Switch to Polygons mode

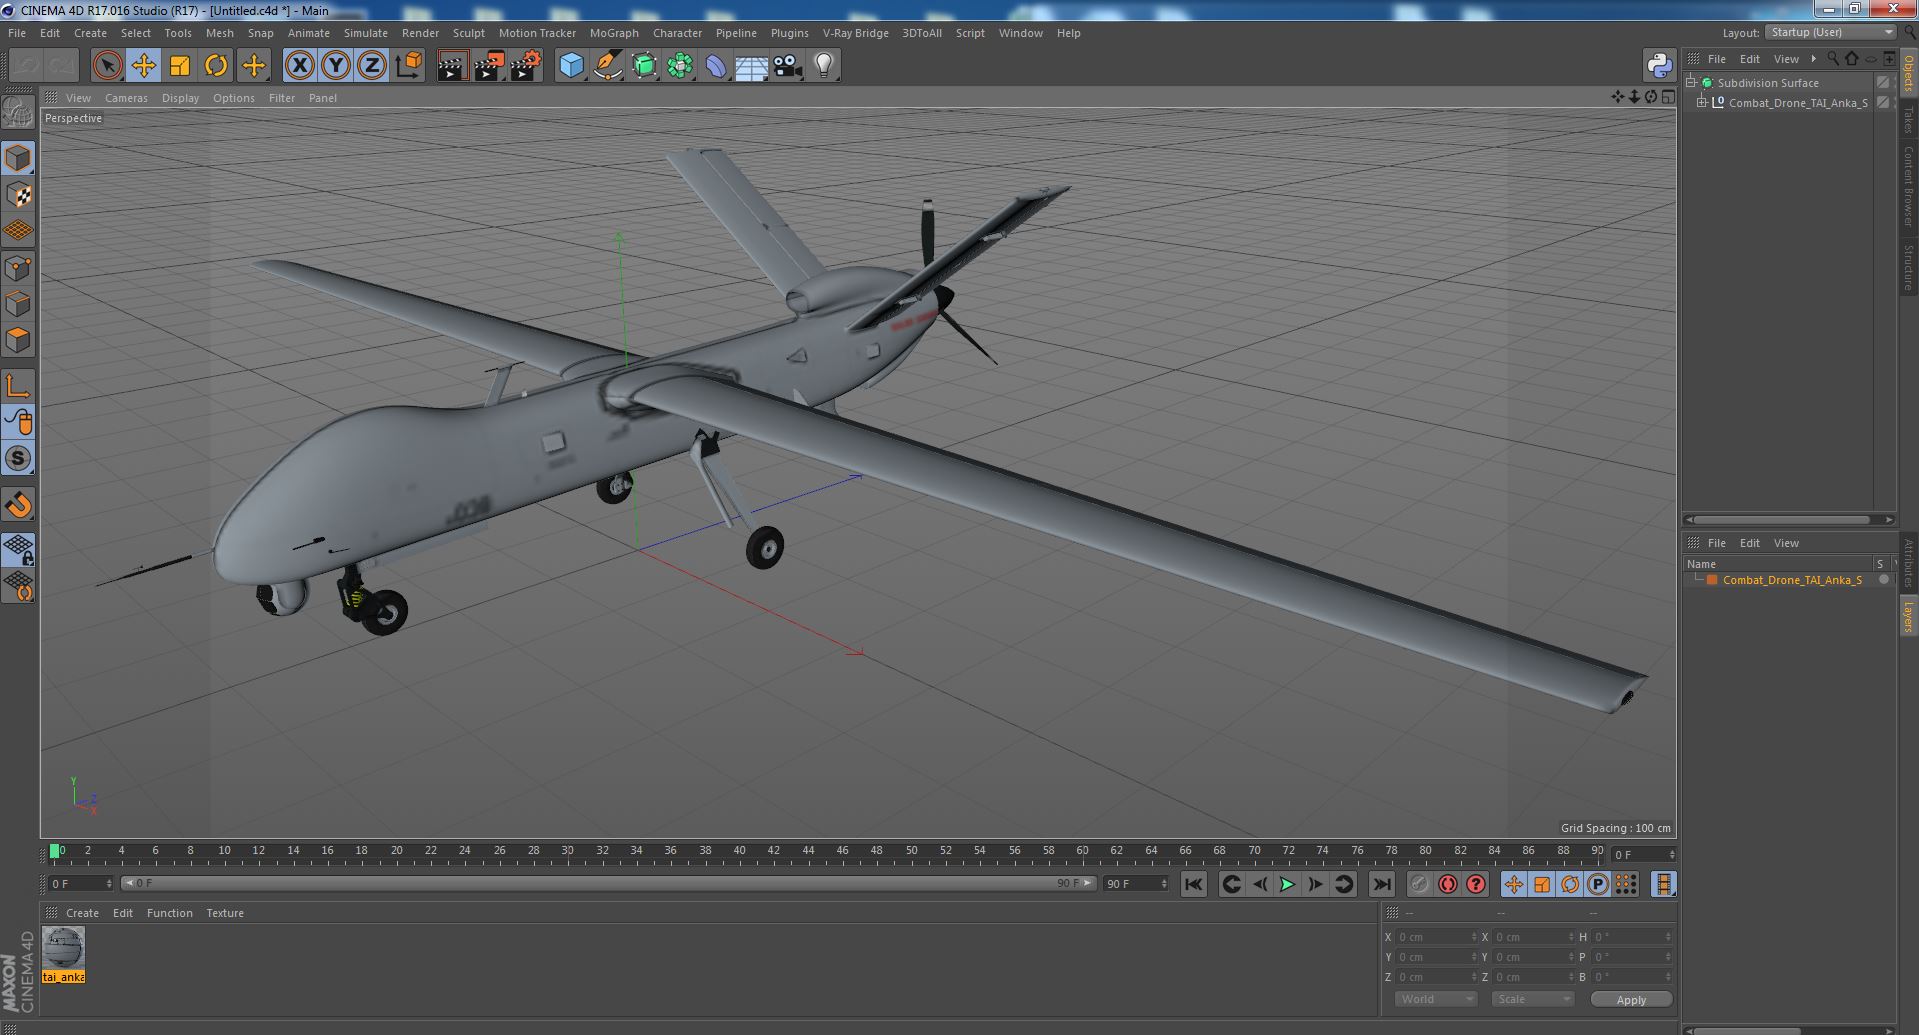point(18,340)
